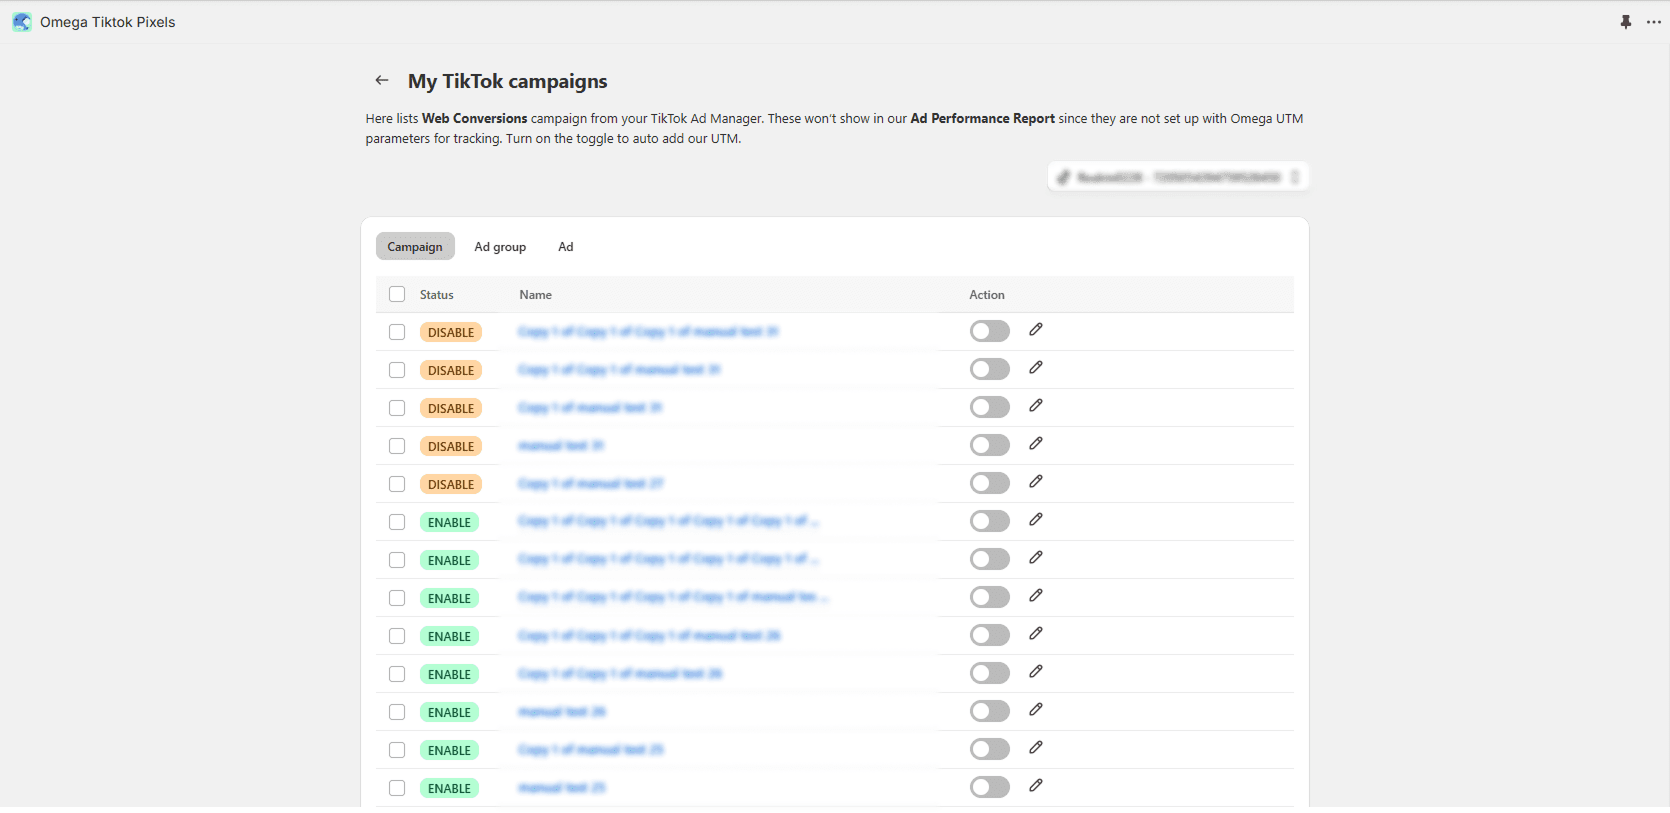Open the ad account selector dropdown
The image size is (1670, 813).
tap(1178, 177)
